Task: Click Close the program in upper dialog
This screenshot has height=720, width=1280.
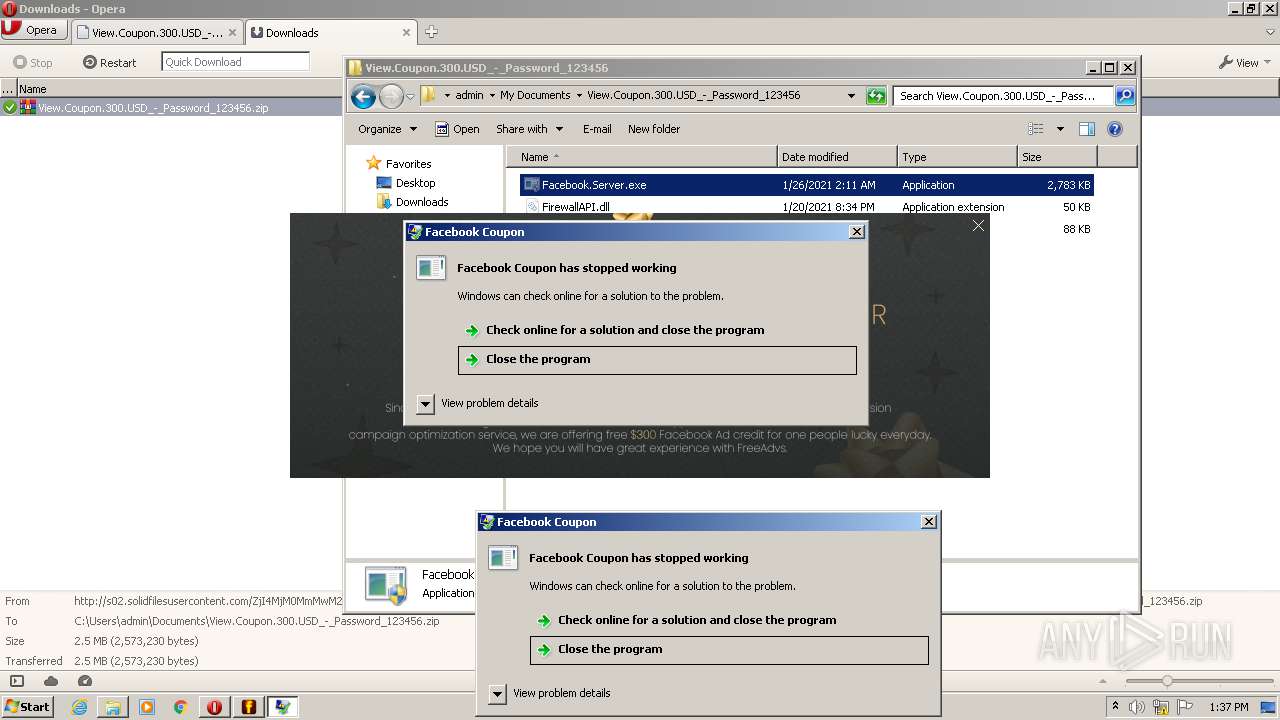Action: tap(657, 360)
